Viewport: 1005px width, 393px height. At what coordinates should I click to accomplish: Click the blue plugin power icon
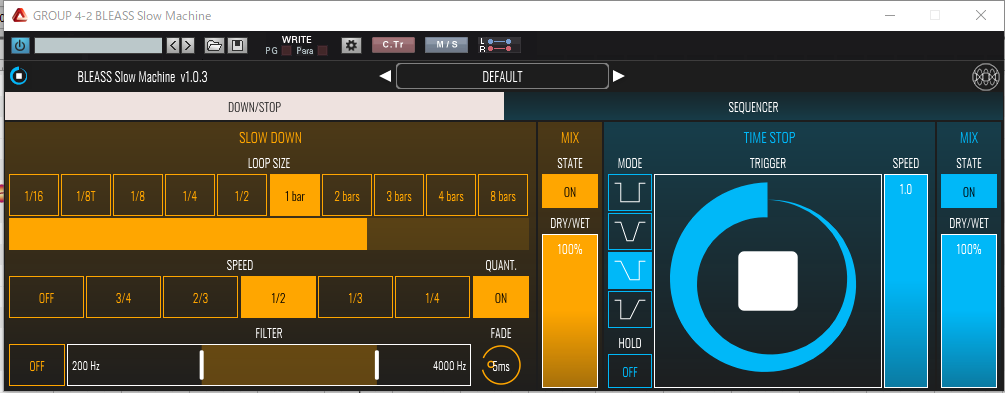[21, 46]
